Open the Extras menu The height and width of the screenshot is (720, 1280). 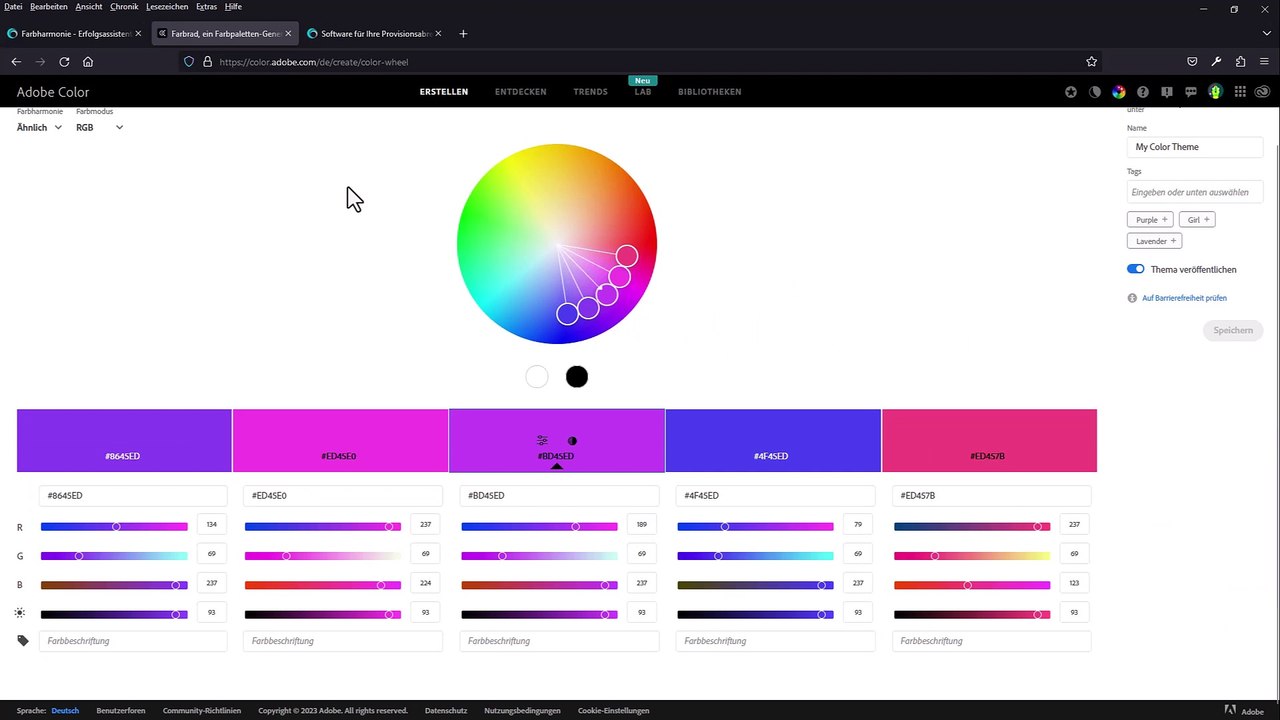[x=207, y=7]
